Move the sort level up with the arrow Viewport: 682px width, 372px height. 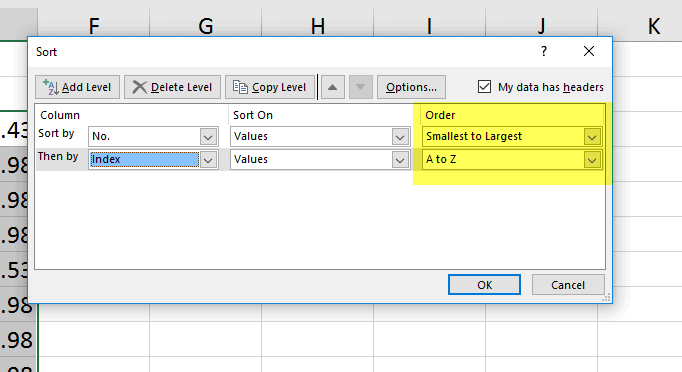pos(333,87)
